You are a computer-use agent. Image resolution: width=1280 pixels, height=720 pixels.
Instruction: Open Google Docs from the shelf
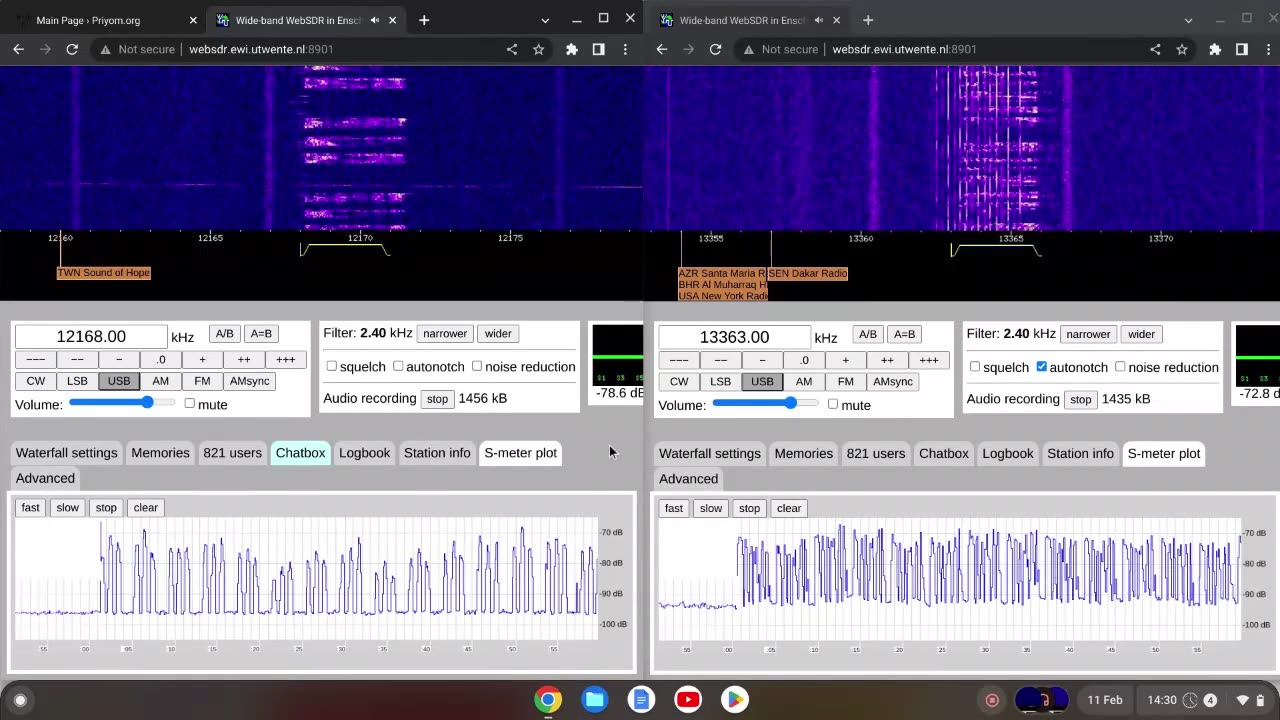coord(641,699)
